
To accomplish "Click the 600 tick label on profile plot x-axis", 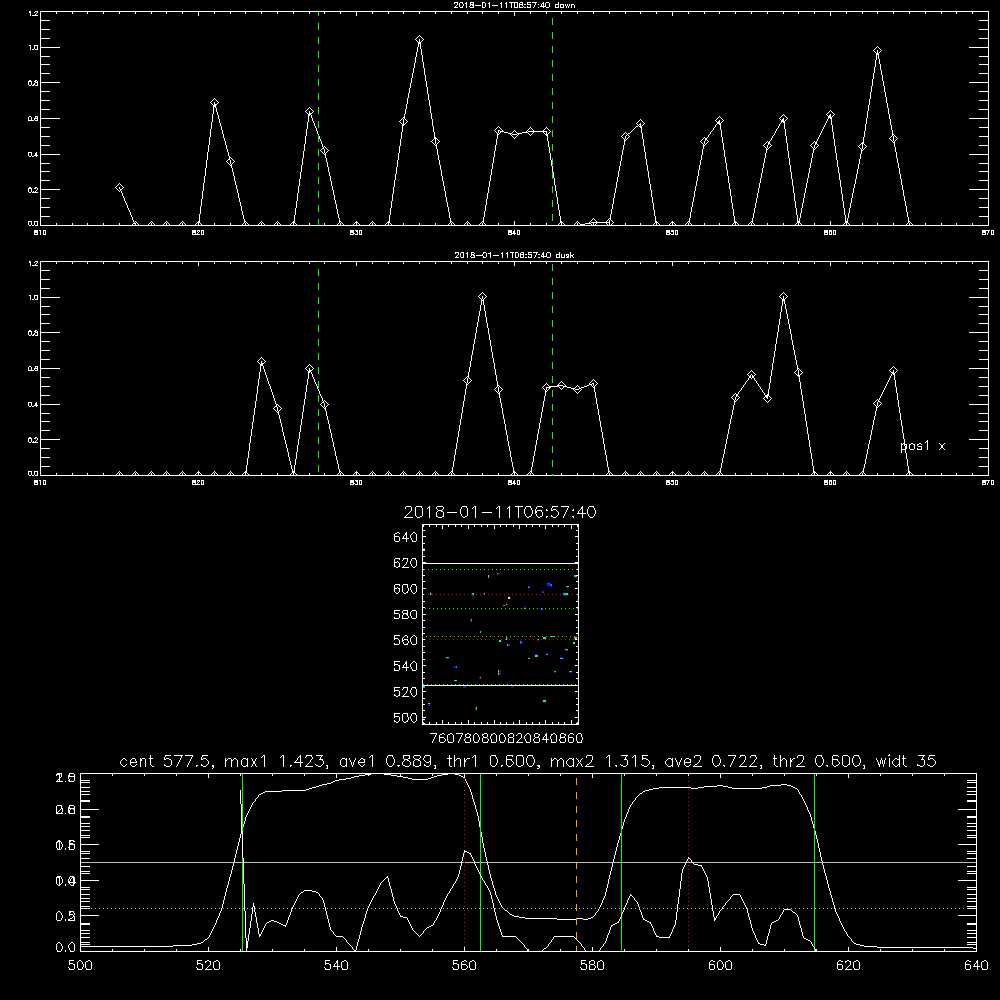I will point(720,966).
